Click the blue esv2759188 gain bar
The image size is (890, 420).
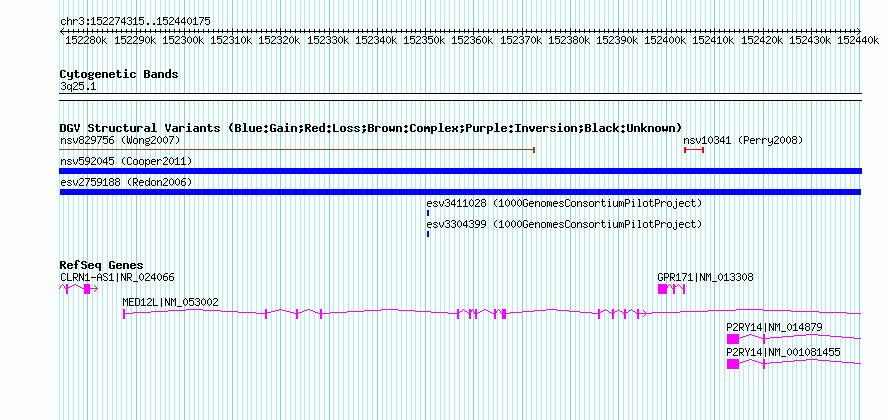click(460, 192)
